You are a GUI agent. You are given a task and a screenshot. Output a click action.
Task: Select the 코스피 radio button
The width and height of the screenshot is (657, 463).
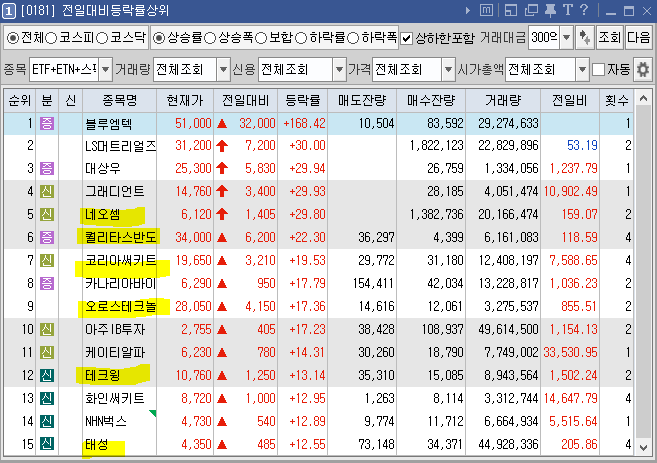(51, 39)
